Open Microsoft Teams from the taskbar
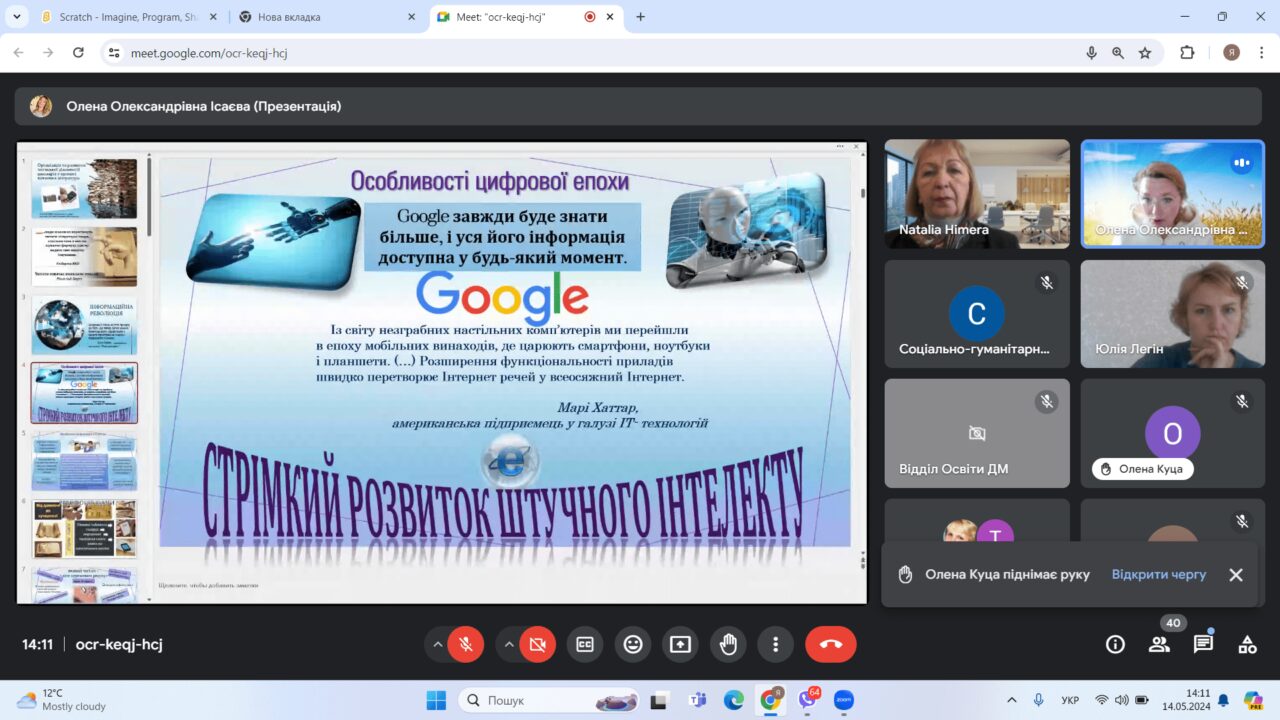The width and height of the screenshot is (1280, 720). pyautogui.click(x=697, y=700)
